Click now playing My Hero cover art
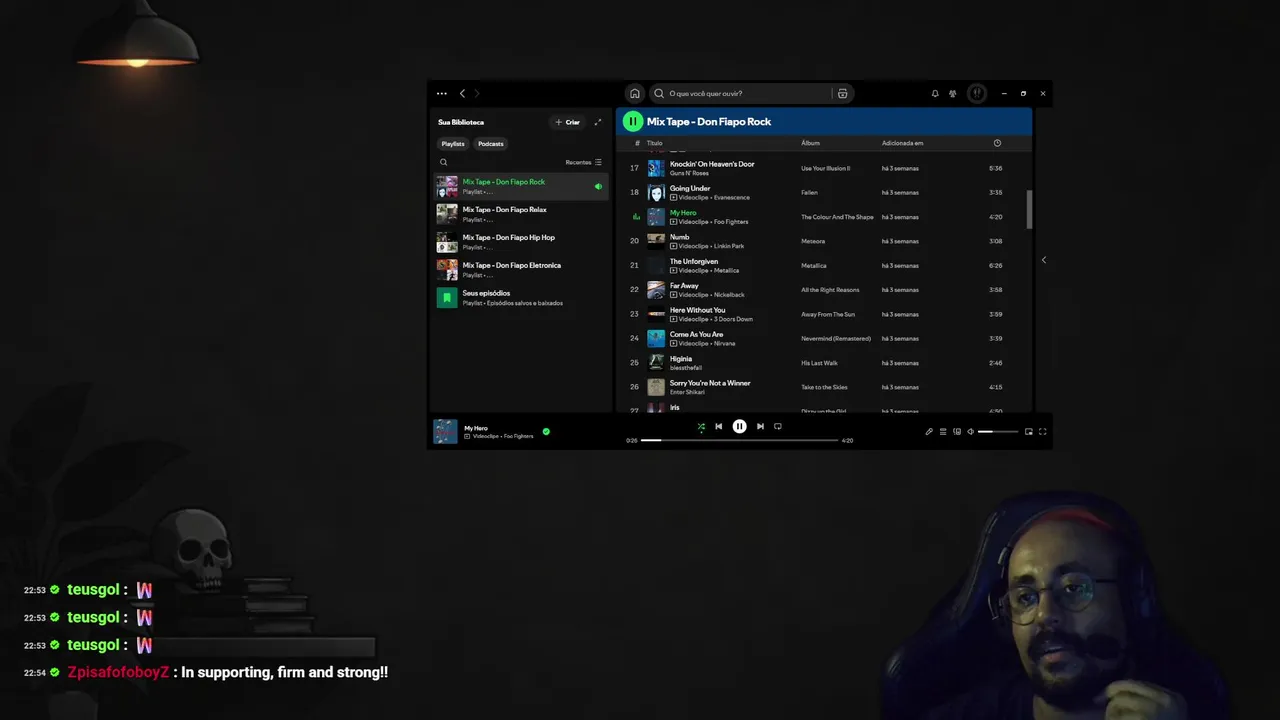This screenshot has height=720, width=1280. click(445, 431)
